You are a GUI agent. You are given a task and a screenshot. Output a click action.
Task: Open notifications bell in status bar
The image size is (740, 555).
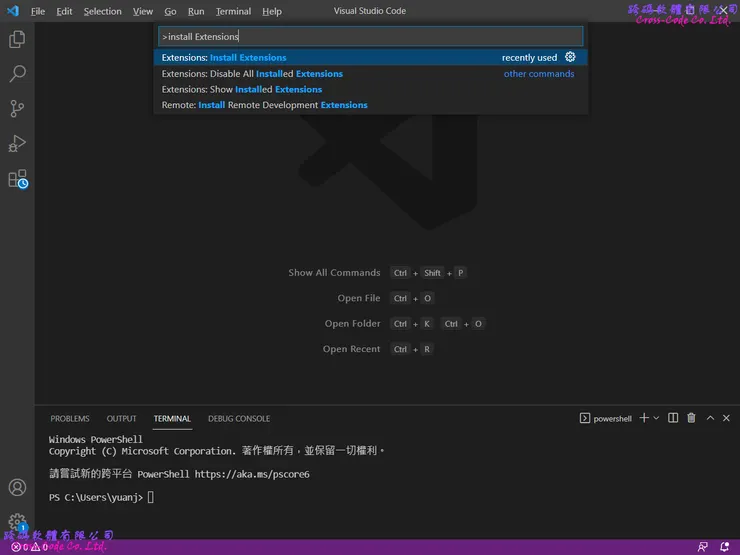[x=725, y=547]
